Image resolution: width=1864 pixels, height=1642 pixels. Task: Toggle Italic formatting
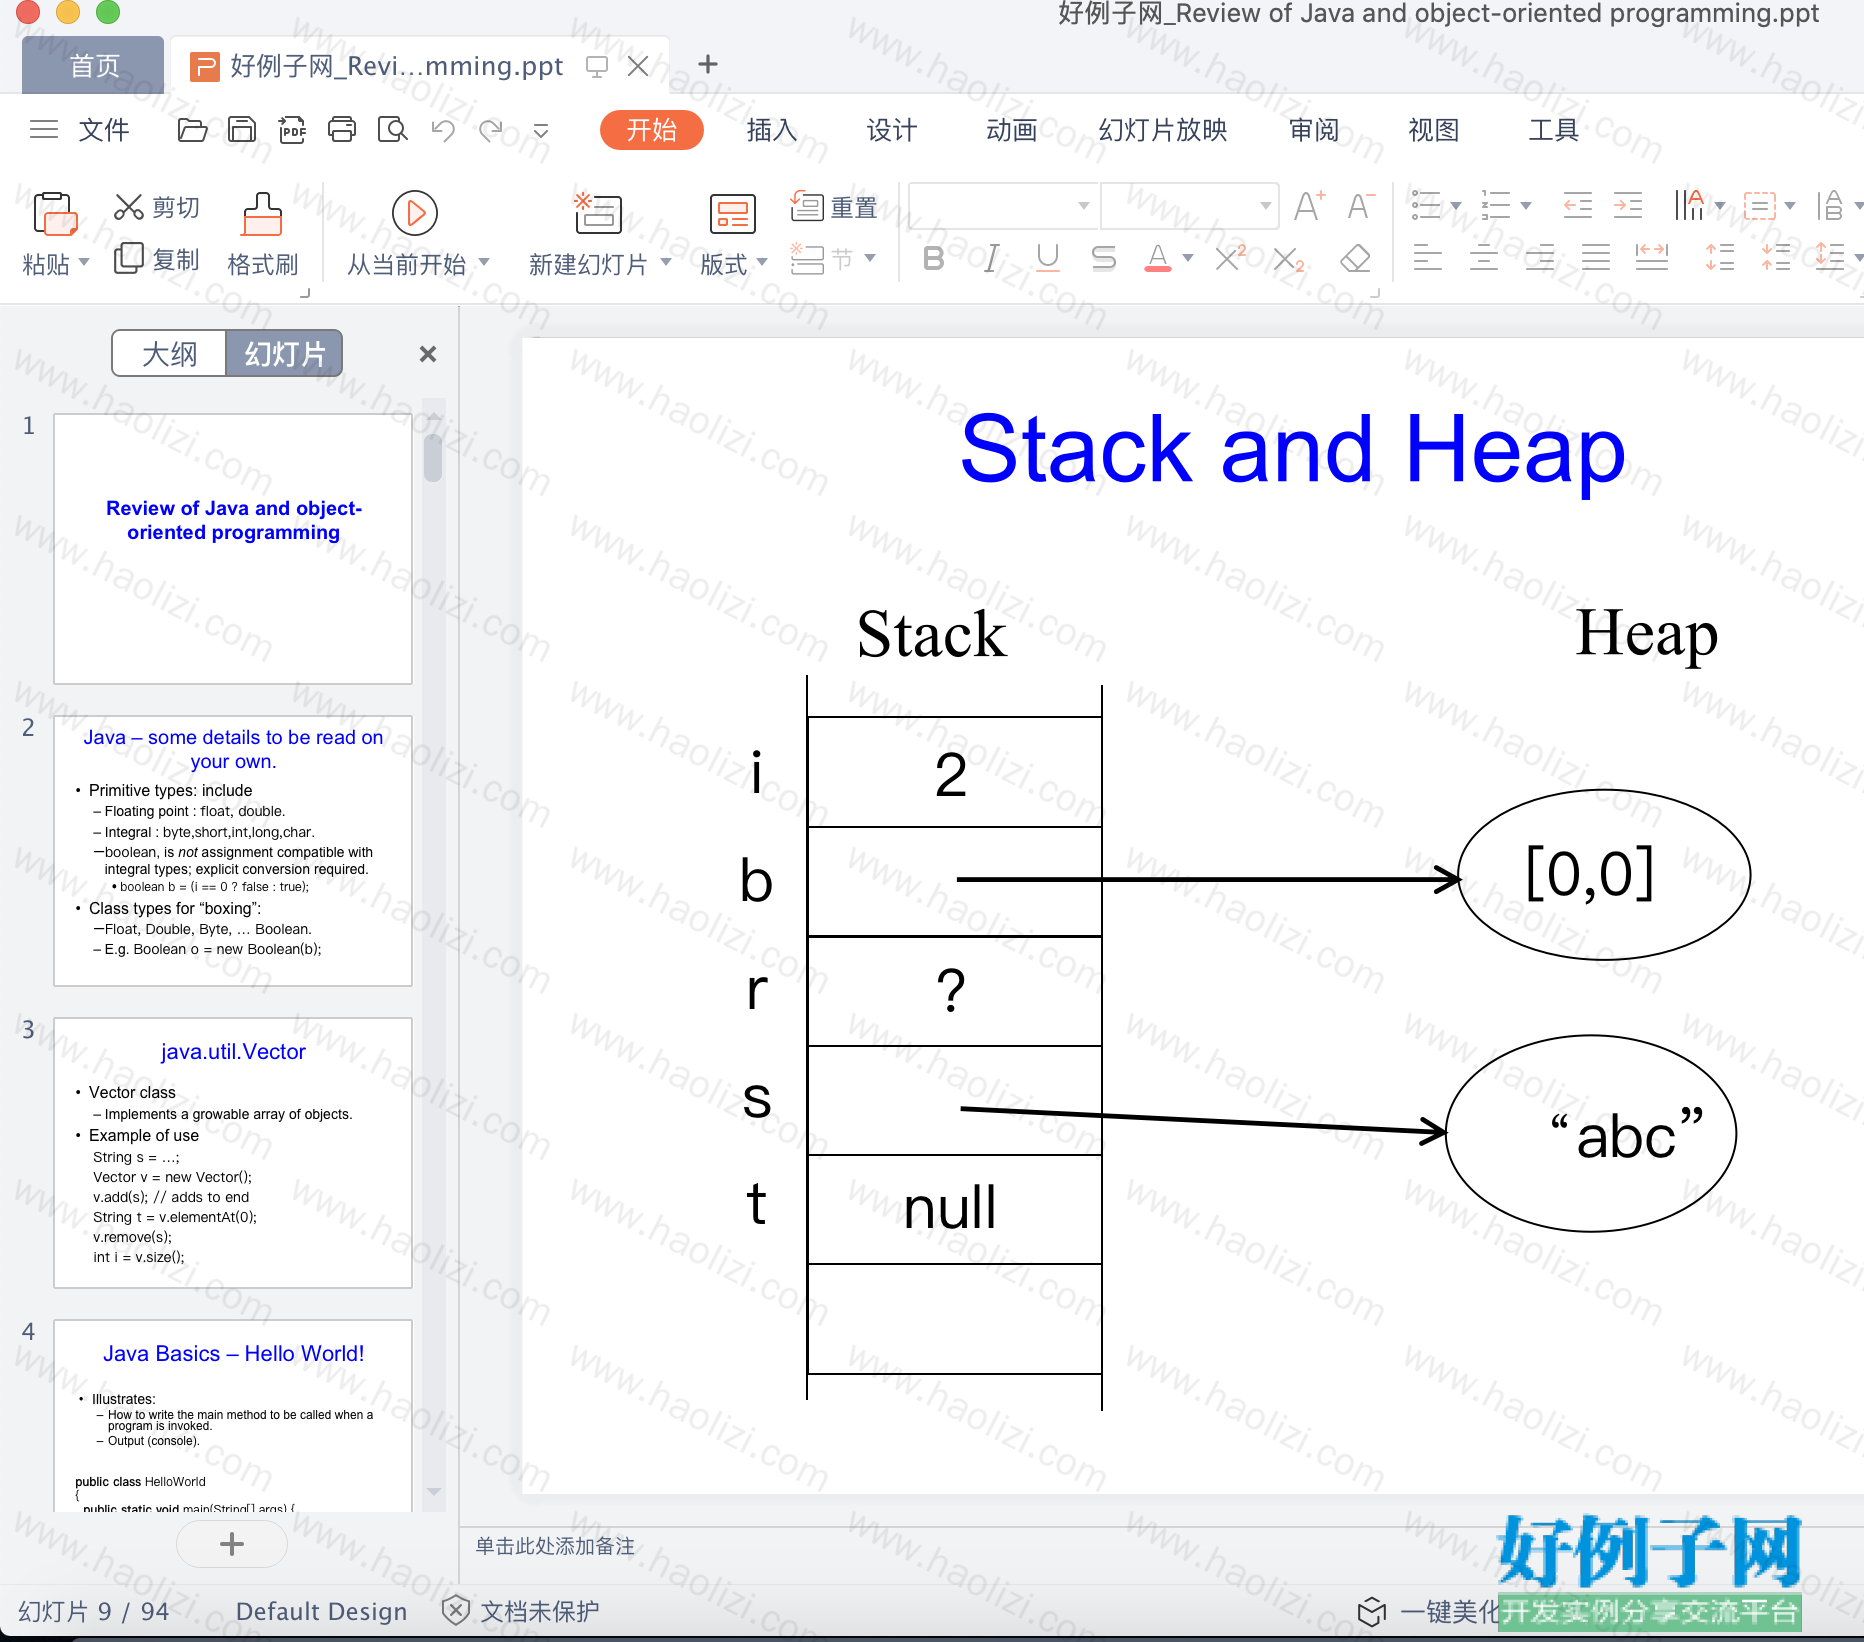click(990, 259)
